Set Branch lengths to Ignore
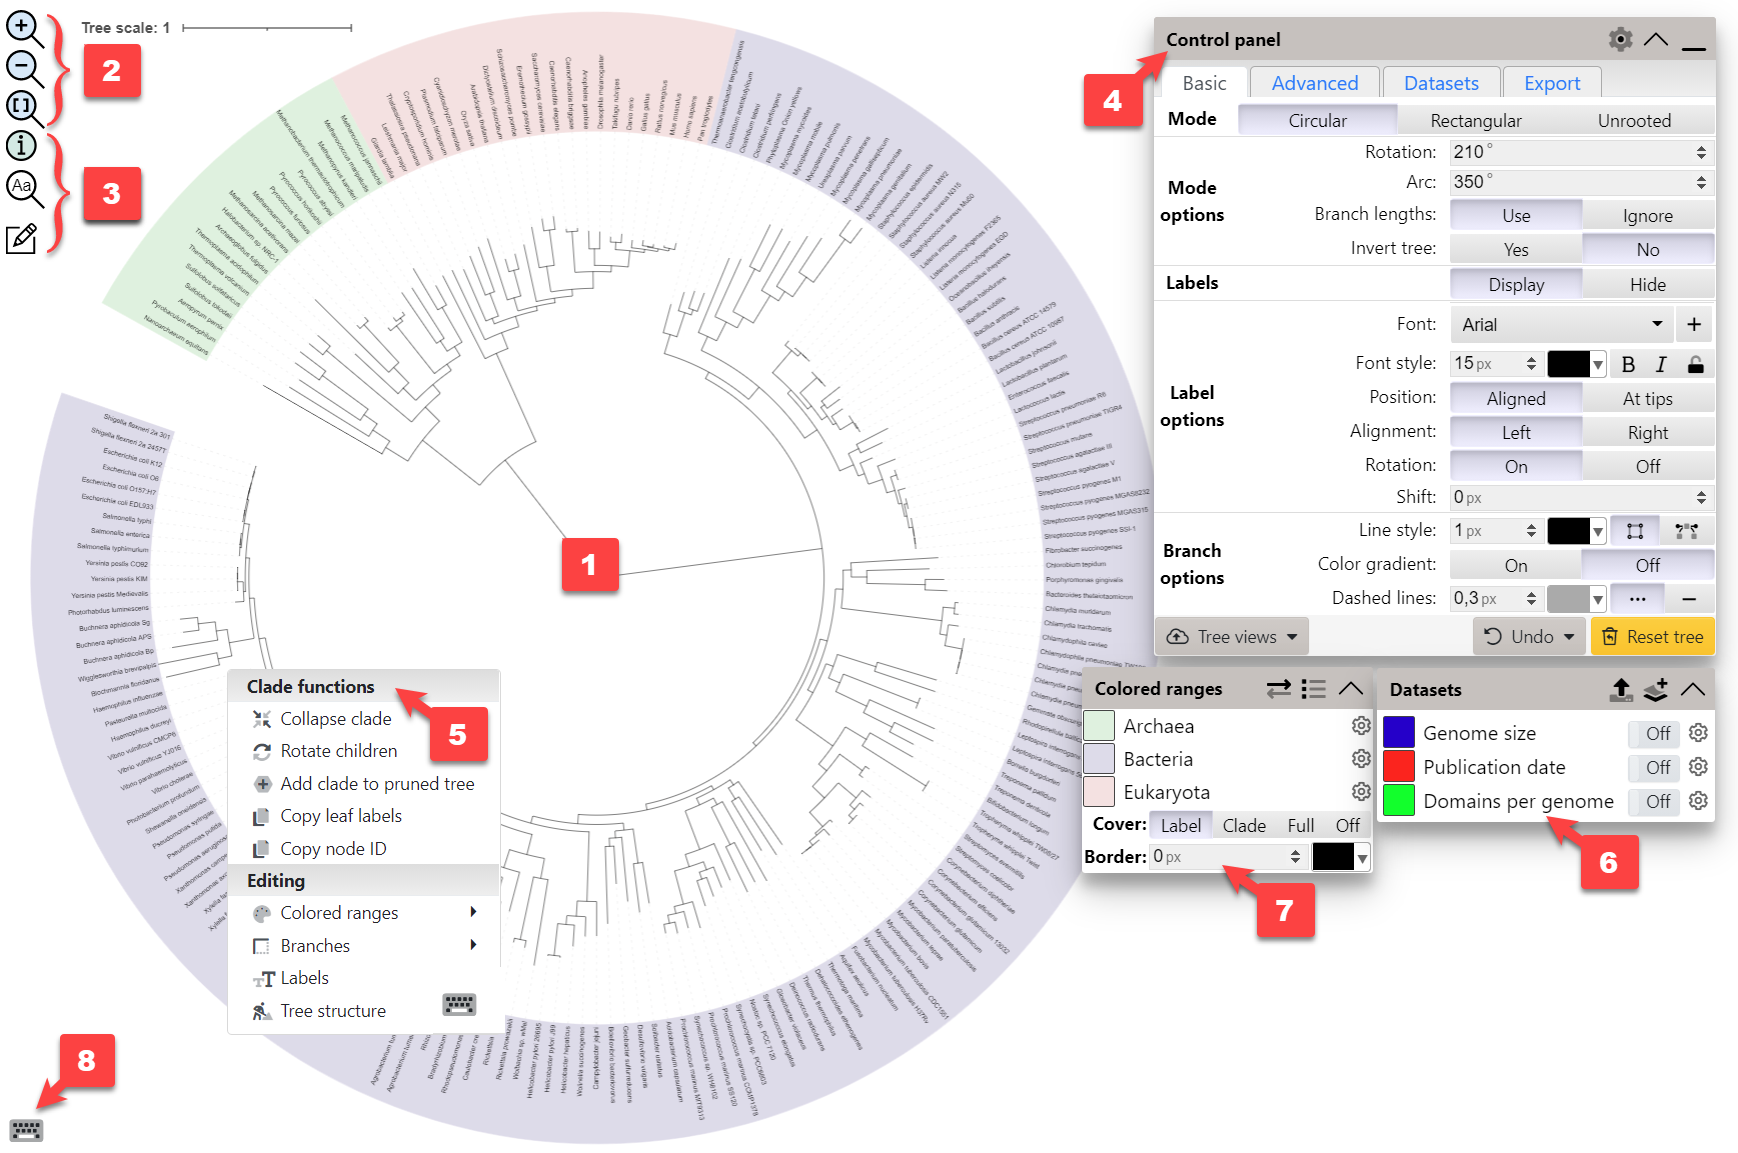The width and height of the screenshot is (1738, 1153). 1648,216
